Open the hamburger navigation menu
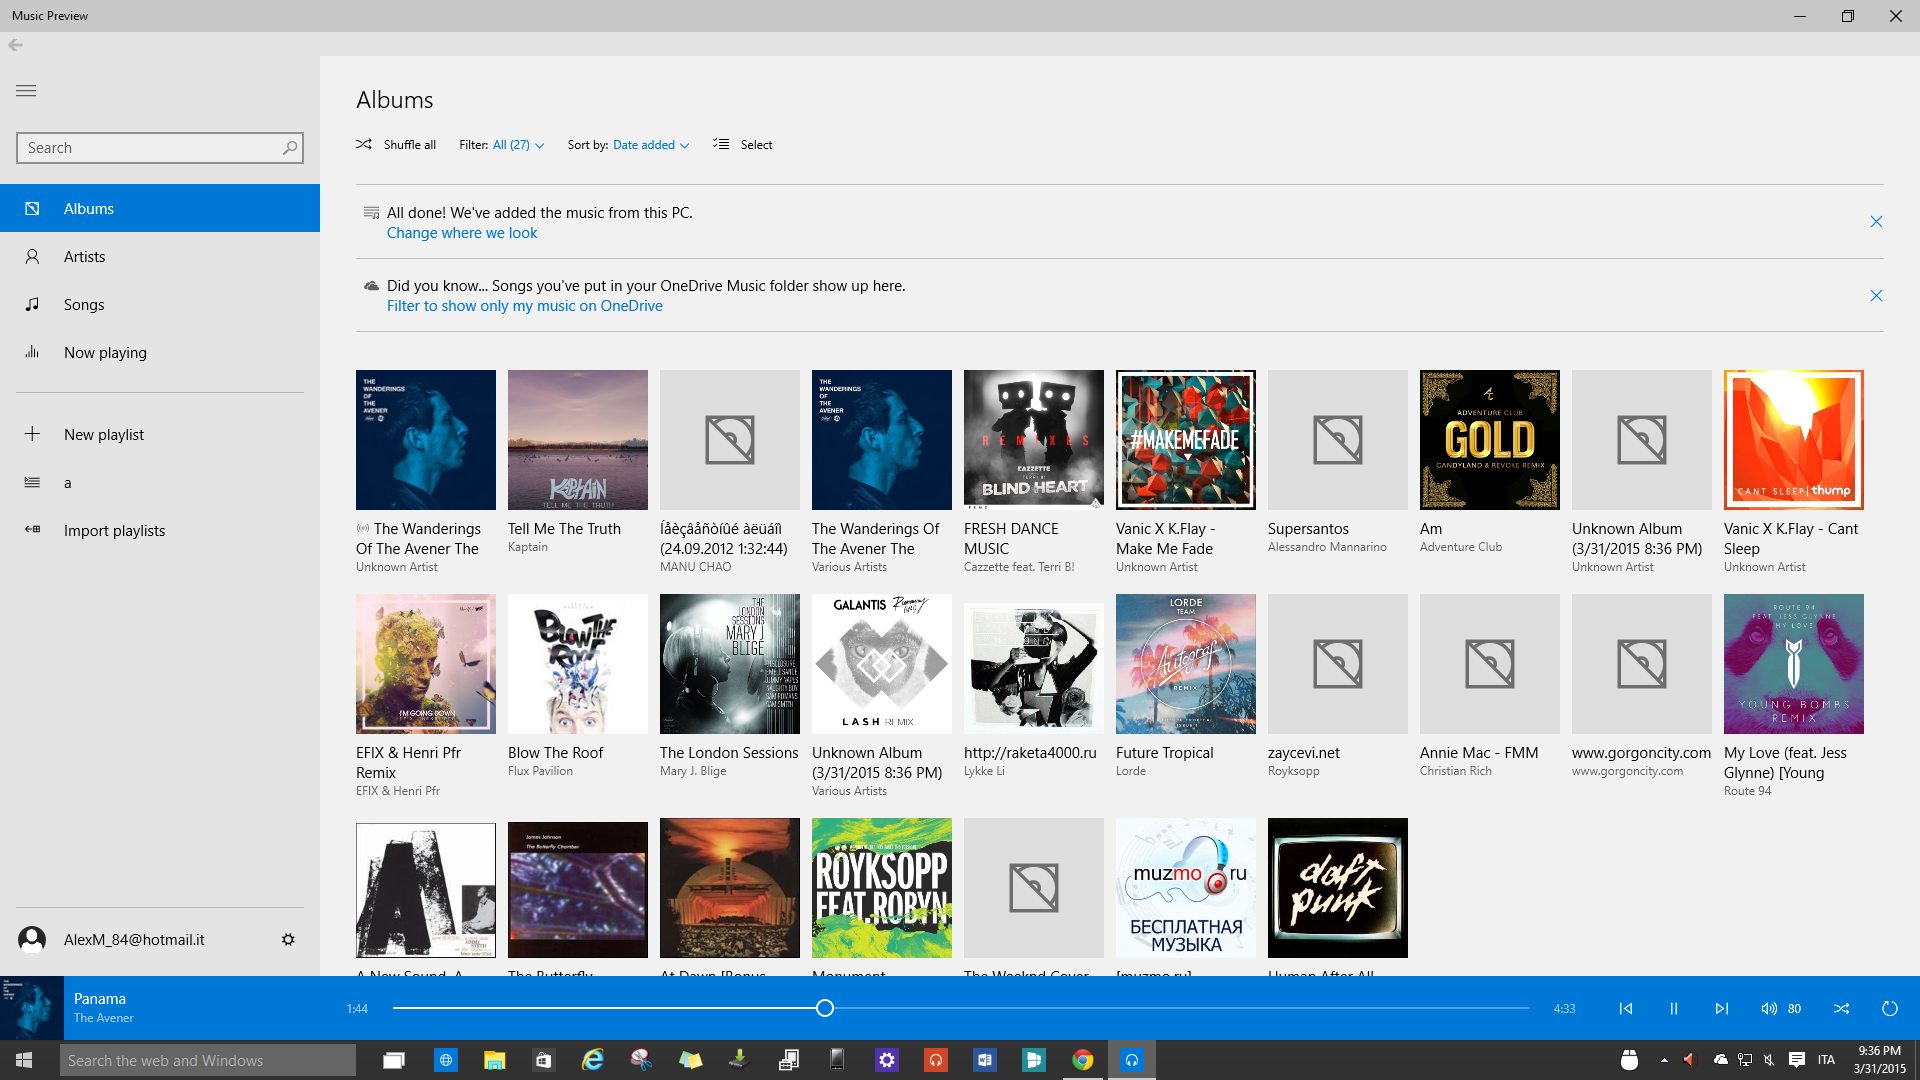This screenshot has width=1920, height=1080. [x=26, y=91]
